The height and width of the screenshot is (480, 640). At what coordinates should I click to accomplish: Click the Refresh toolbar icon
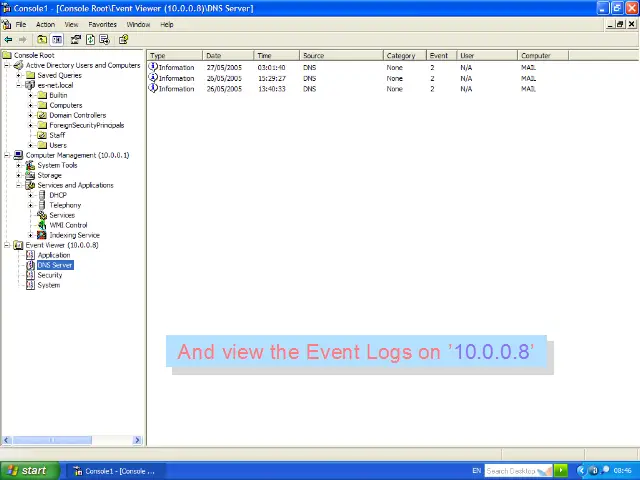pyautogui.click(x=90, y=40)
